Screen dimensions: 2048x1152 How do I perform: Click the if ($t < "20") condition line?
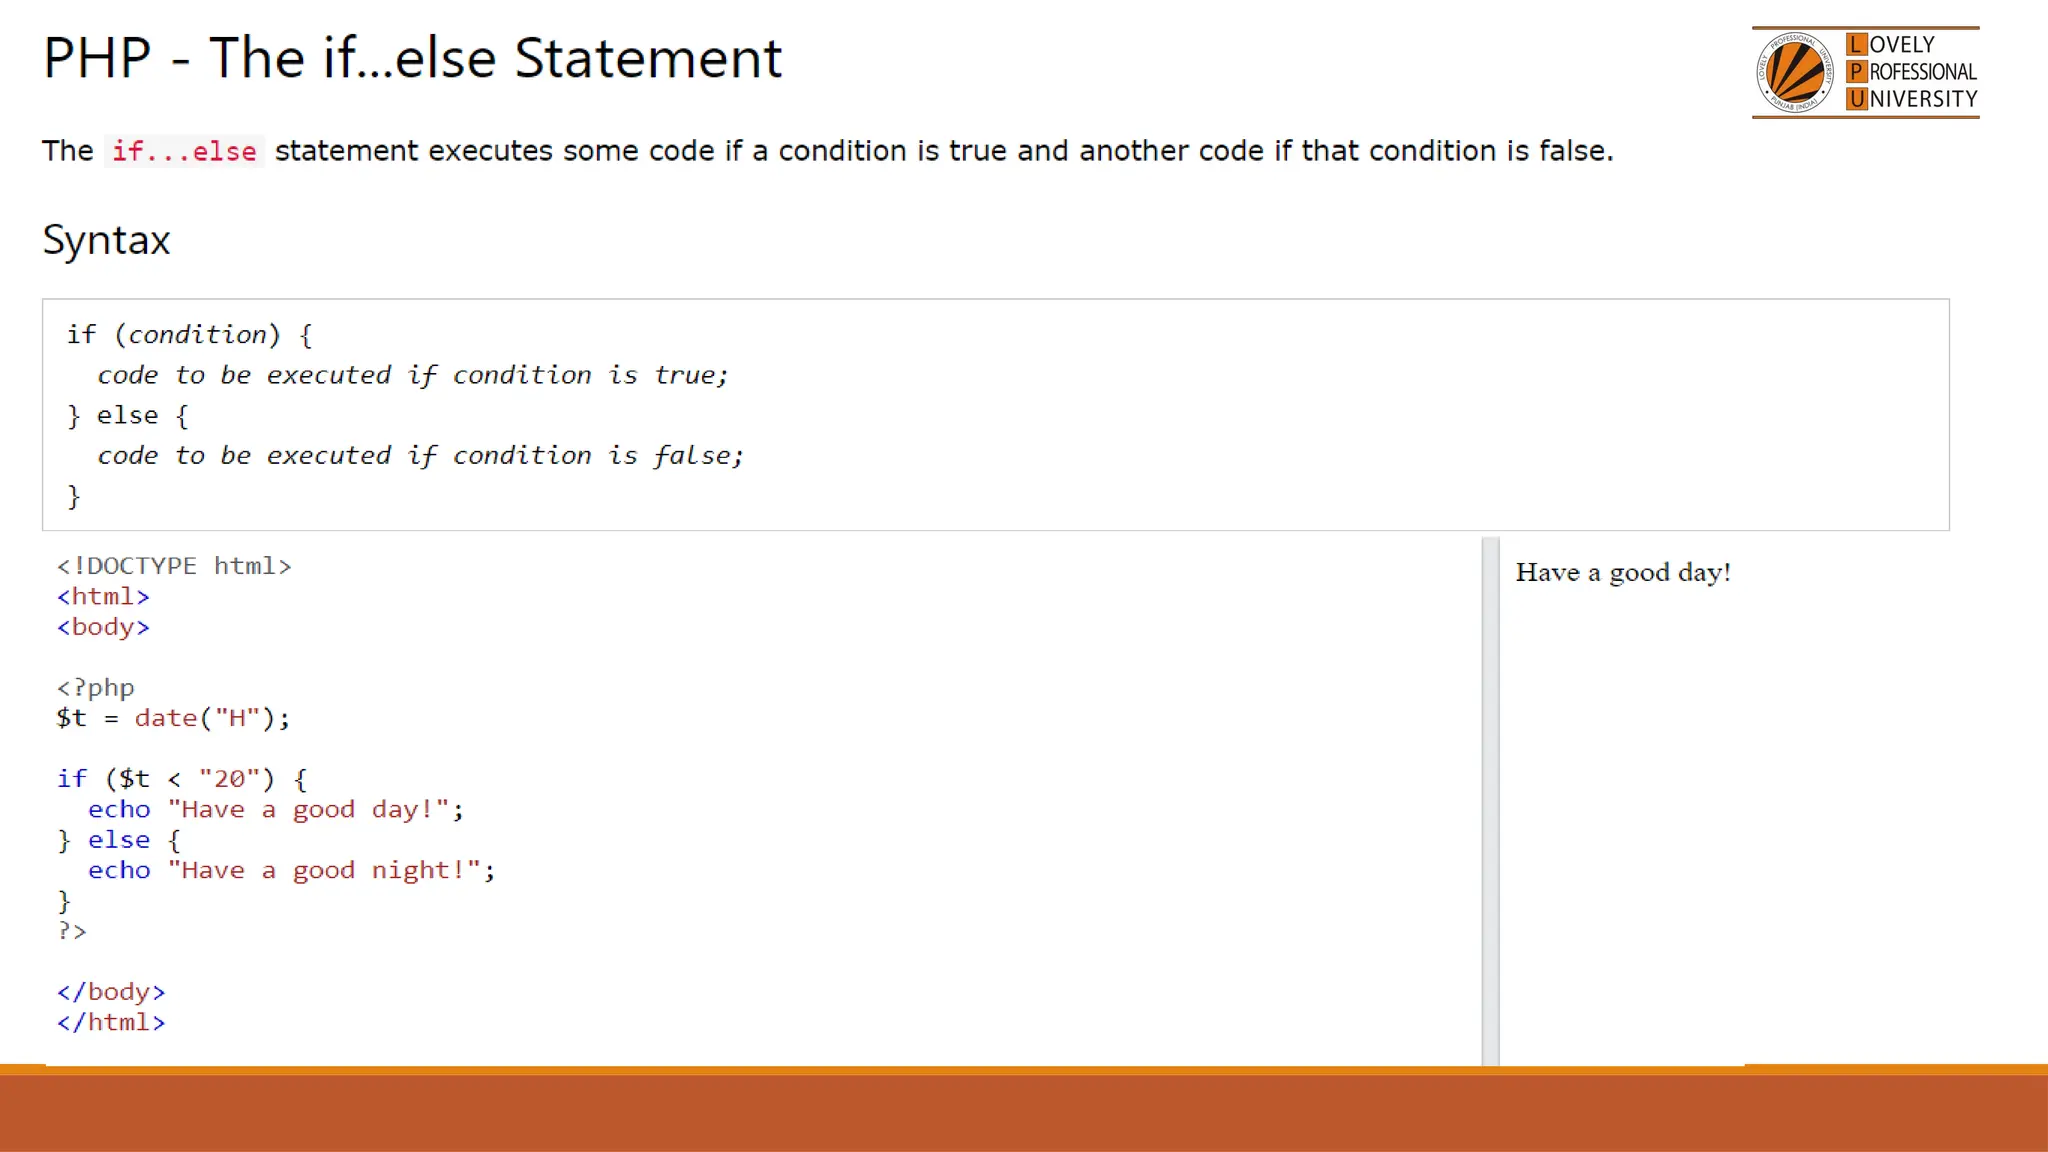[182, 779]
